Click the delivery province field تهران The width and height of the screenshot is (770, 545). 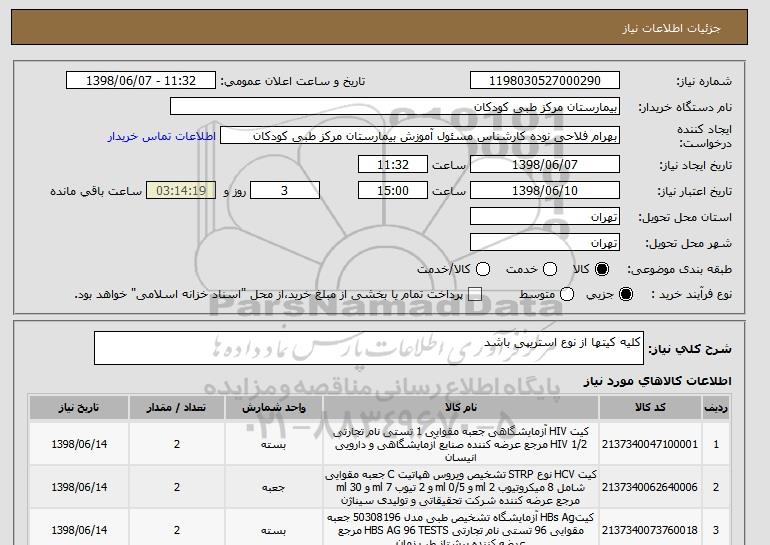(545, 217)
